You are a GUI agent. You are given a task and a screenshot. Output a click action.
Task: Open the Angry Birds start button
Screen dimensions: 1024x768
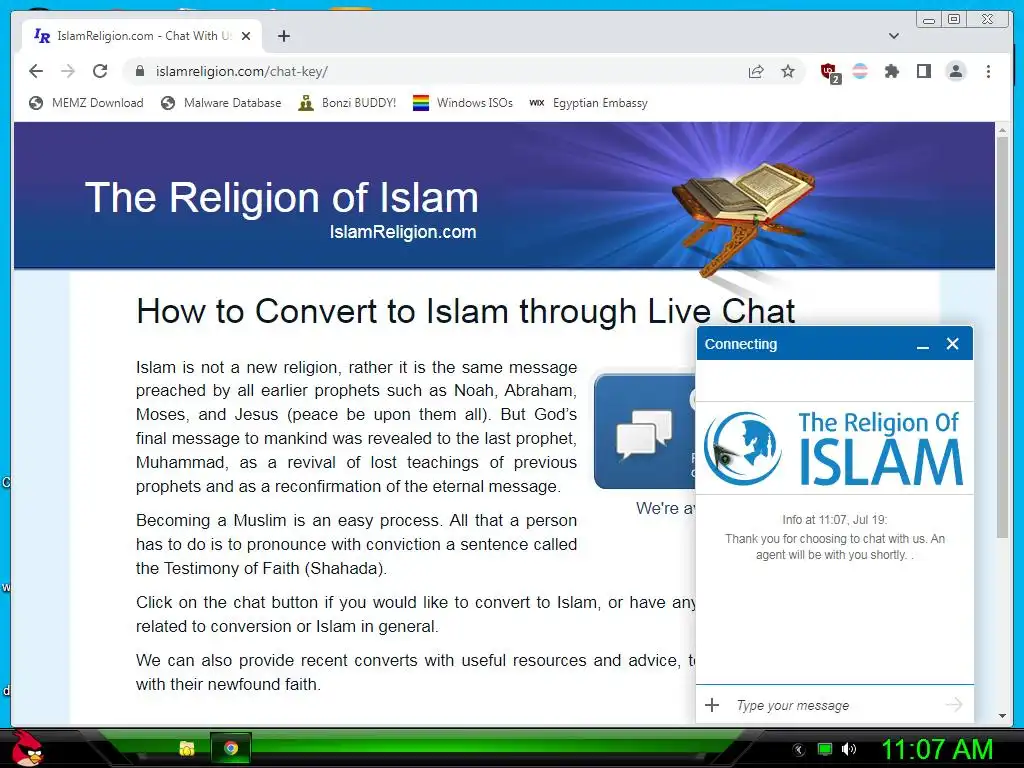(x=26, y=747)
